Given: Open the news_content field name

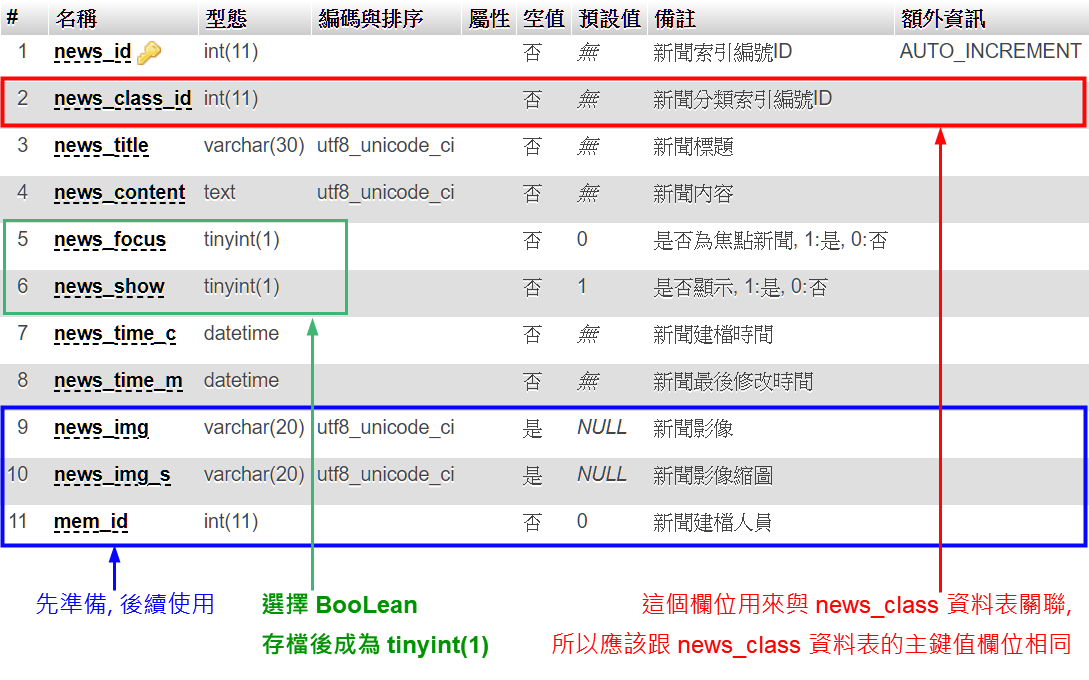Looking at the screenshot, I should [119, 193].
